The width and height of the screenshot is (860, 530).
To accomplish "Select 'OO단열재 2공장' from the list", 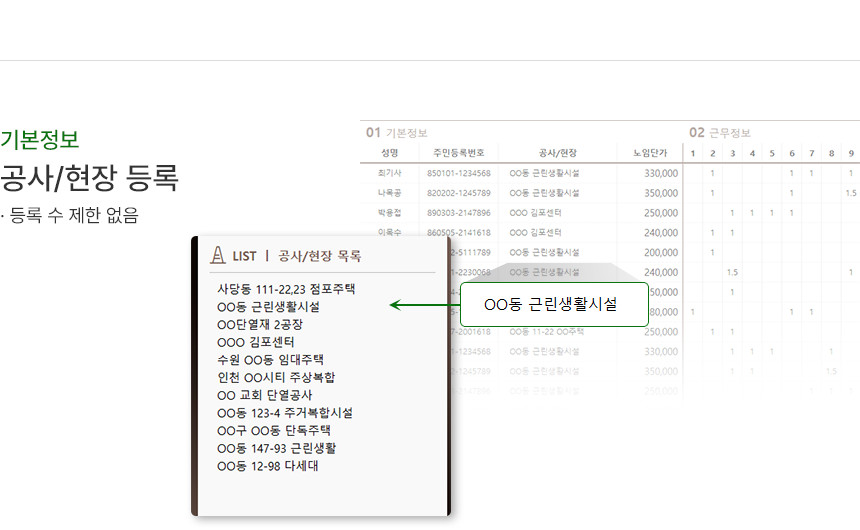I will click(x=259, y=324).
